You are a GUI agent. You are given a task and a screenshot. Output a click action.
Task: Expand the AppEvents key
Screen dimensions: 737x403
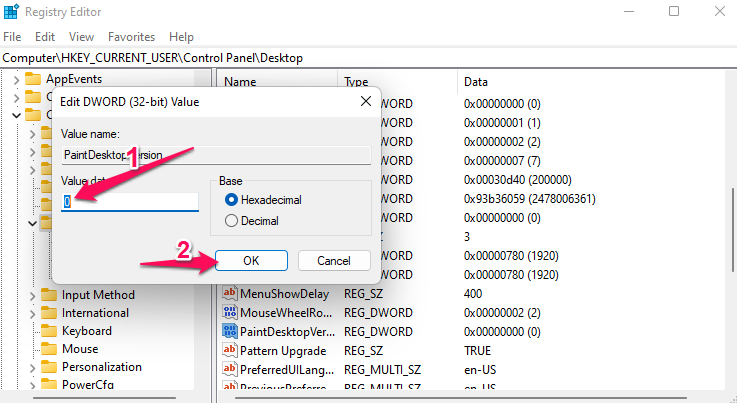[16, 79]
